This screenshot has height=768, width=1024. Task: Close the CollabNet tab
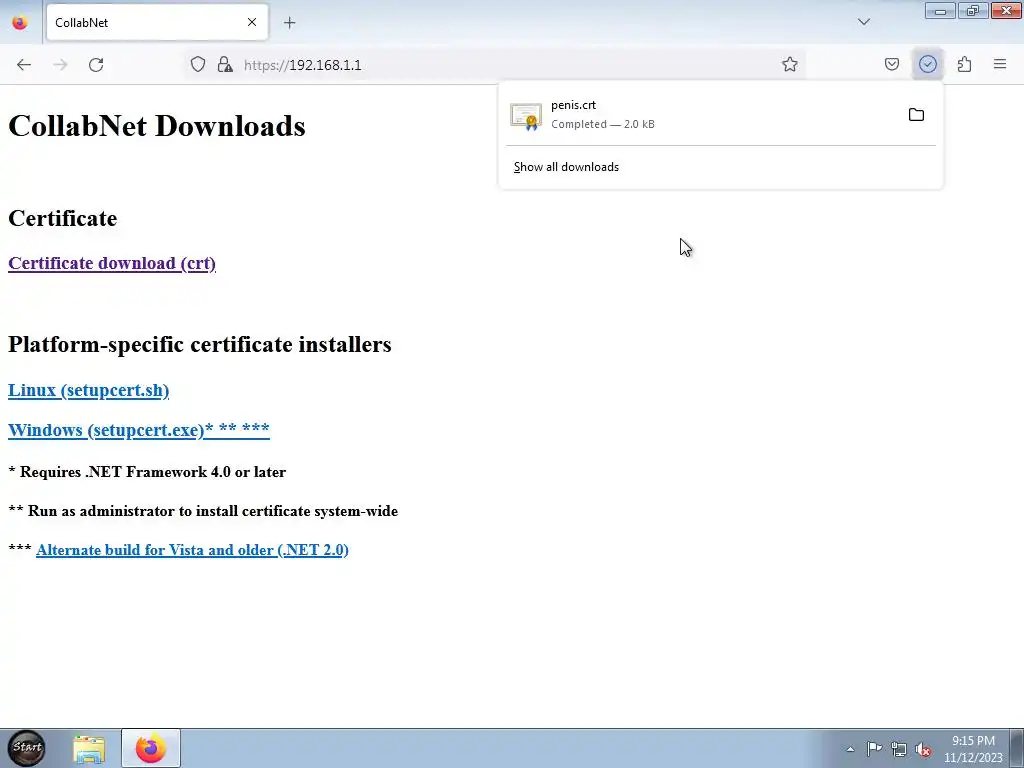[x=252, y=22]
